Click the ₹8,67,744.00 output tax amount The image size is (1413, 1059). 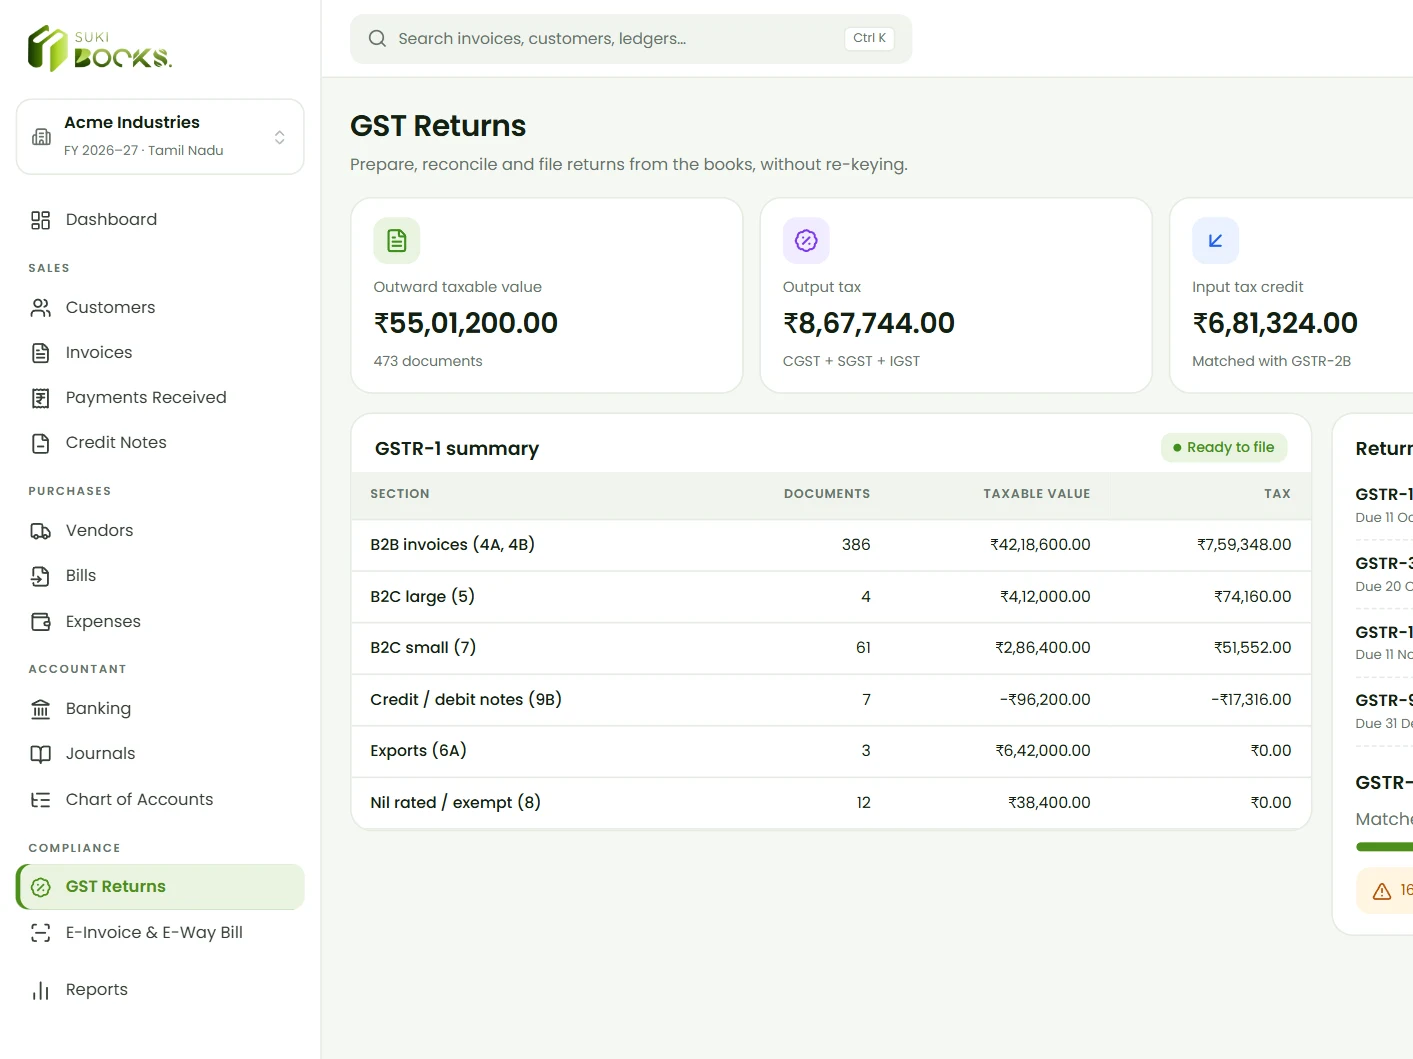pyautogui.click(x=869, y=323)
